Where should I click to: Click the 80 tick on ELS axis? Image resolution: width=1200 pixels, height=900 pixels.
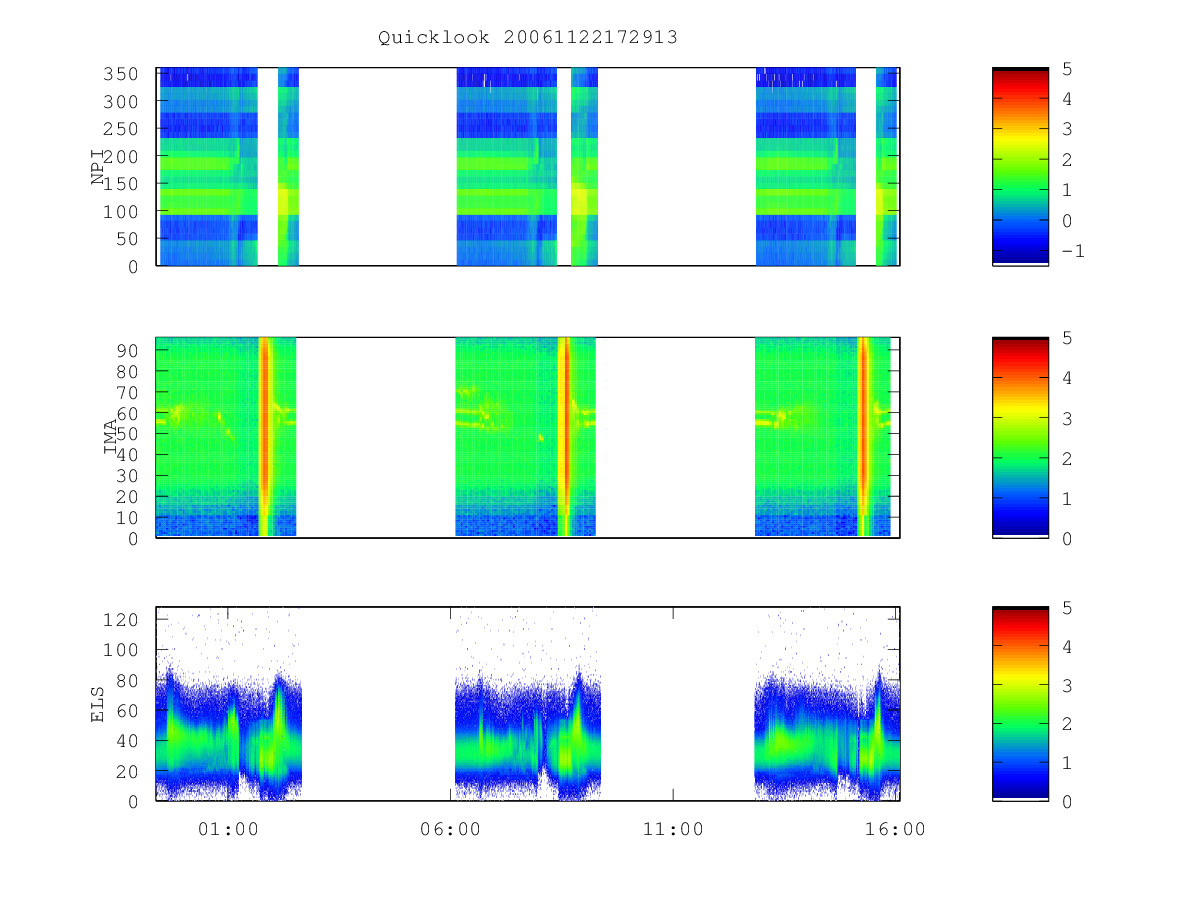click(128, 681)
